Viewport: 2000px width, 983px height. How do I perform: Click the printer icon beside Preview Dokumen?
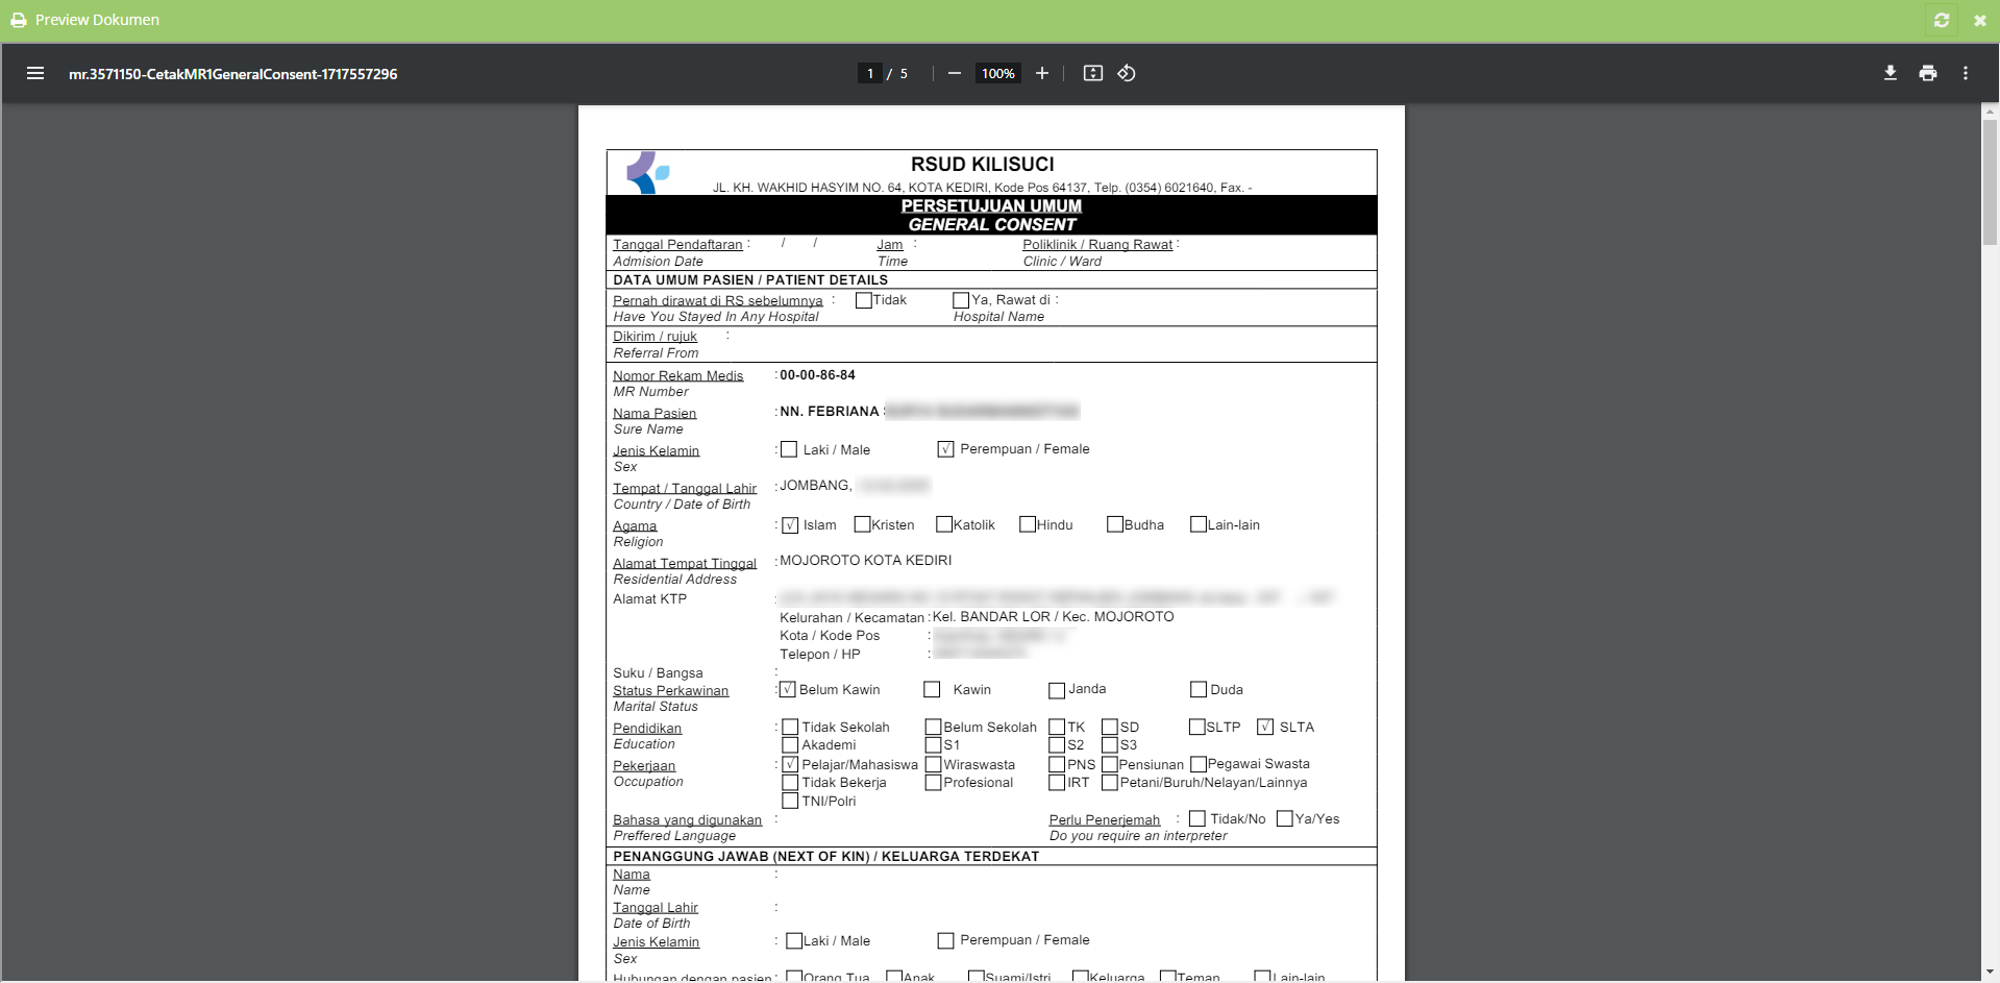point(18,20)
